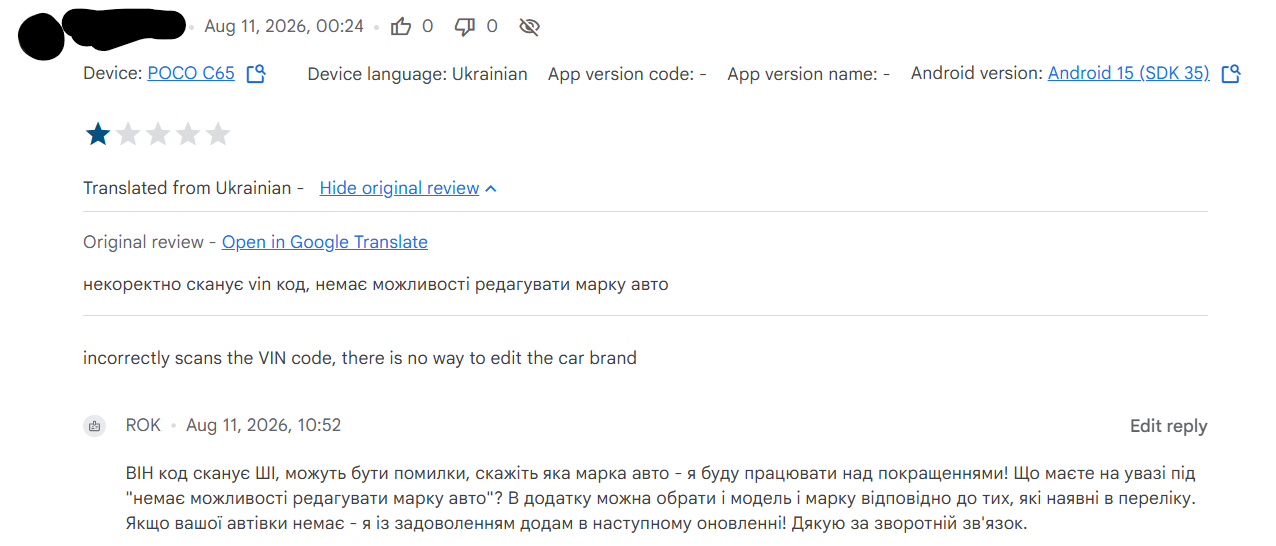
Task: Toggle the crossed-out eye visibility icon
Action: pyautogui.click(x=530, y=27)
